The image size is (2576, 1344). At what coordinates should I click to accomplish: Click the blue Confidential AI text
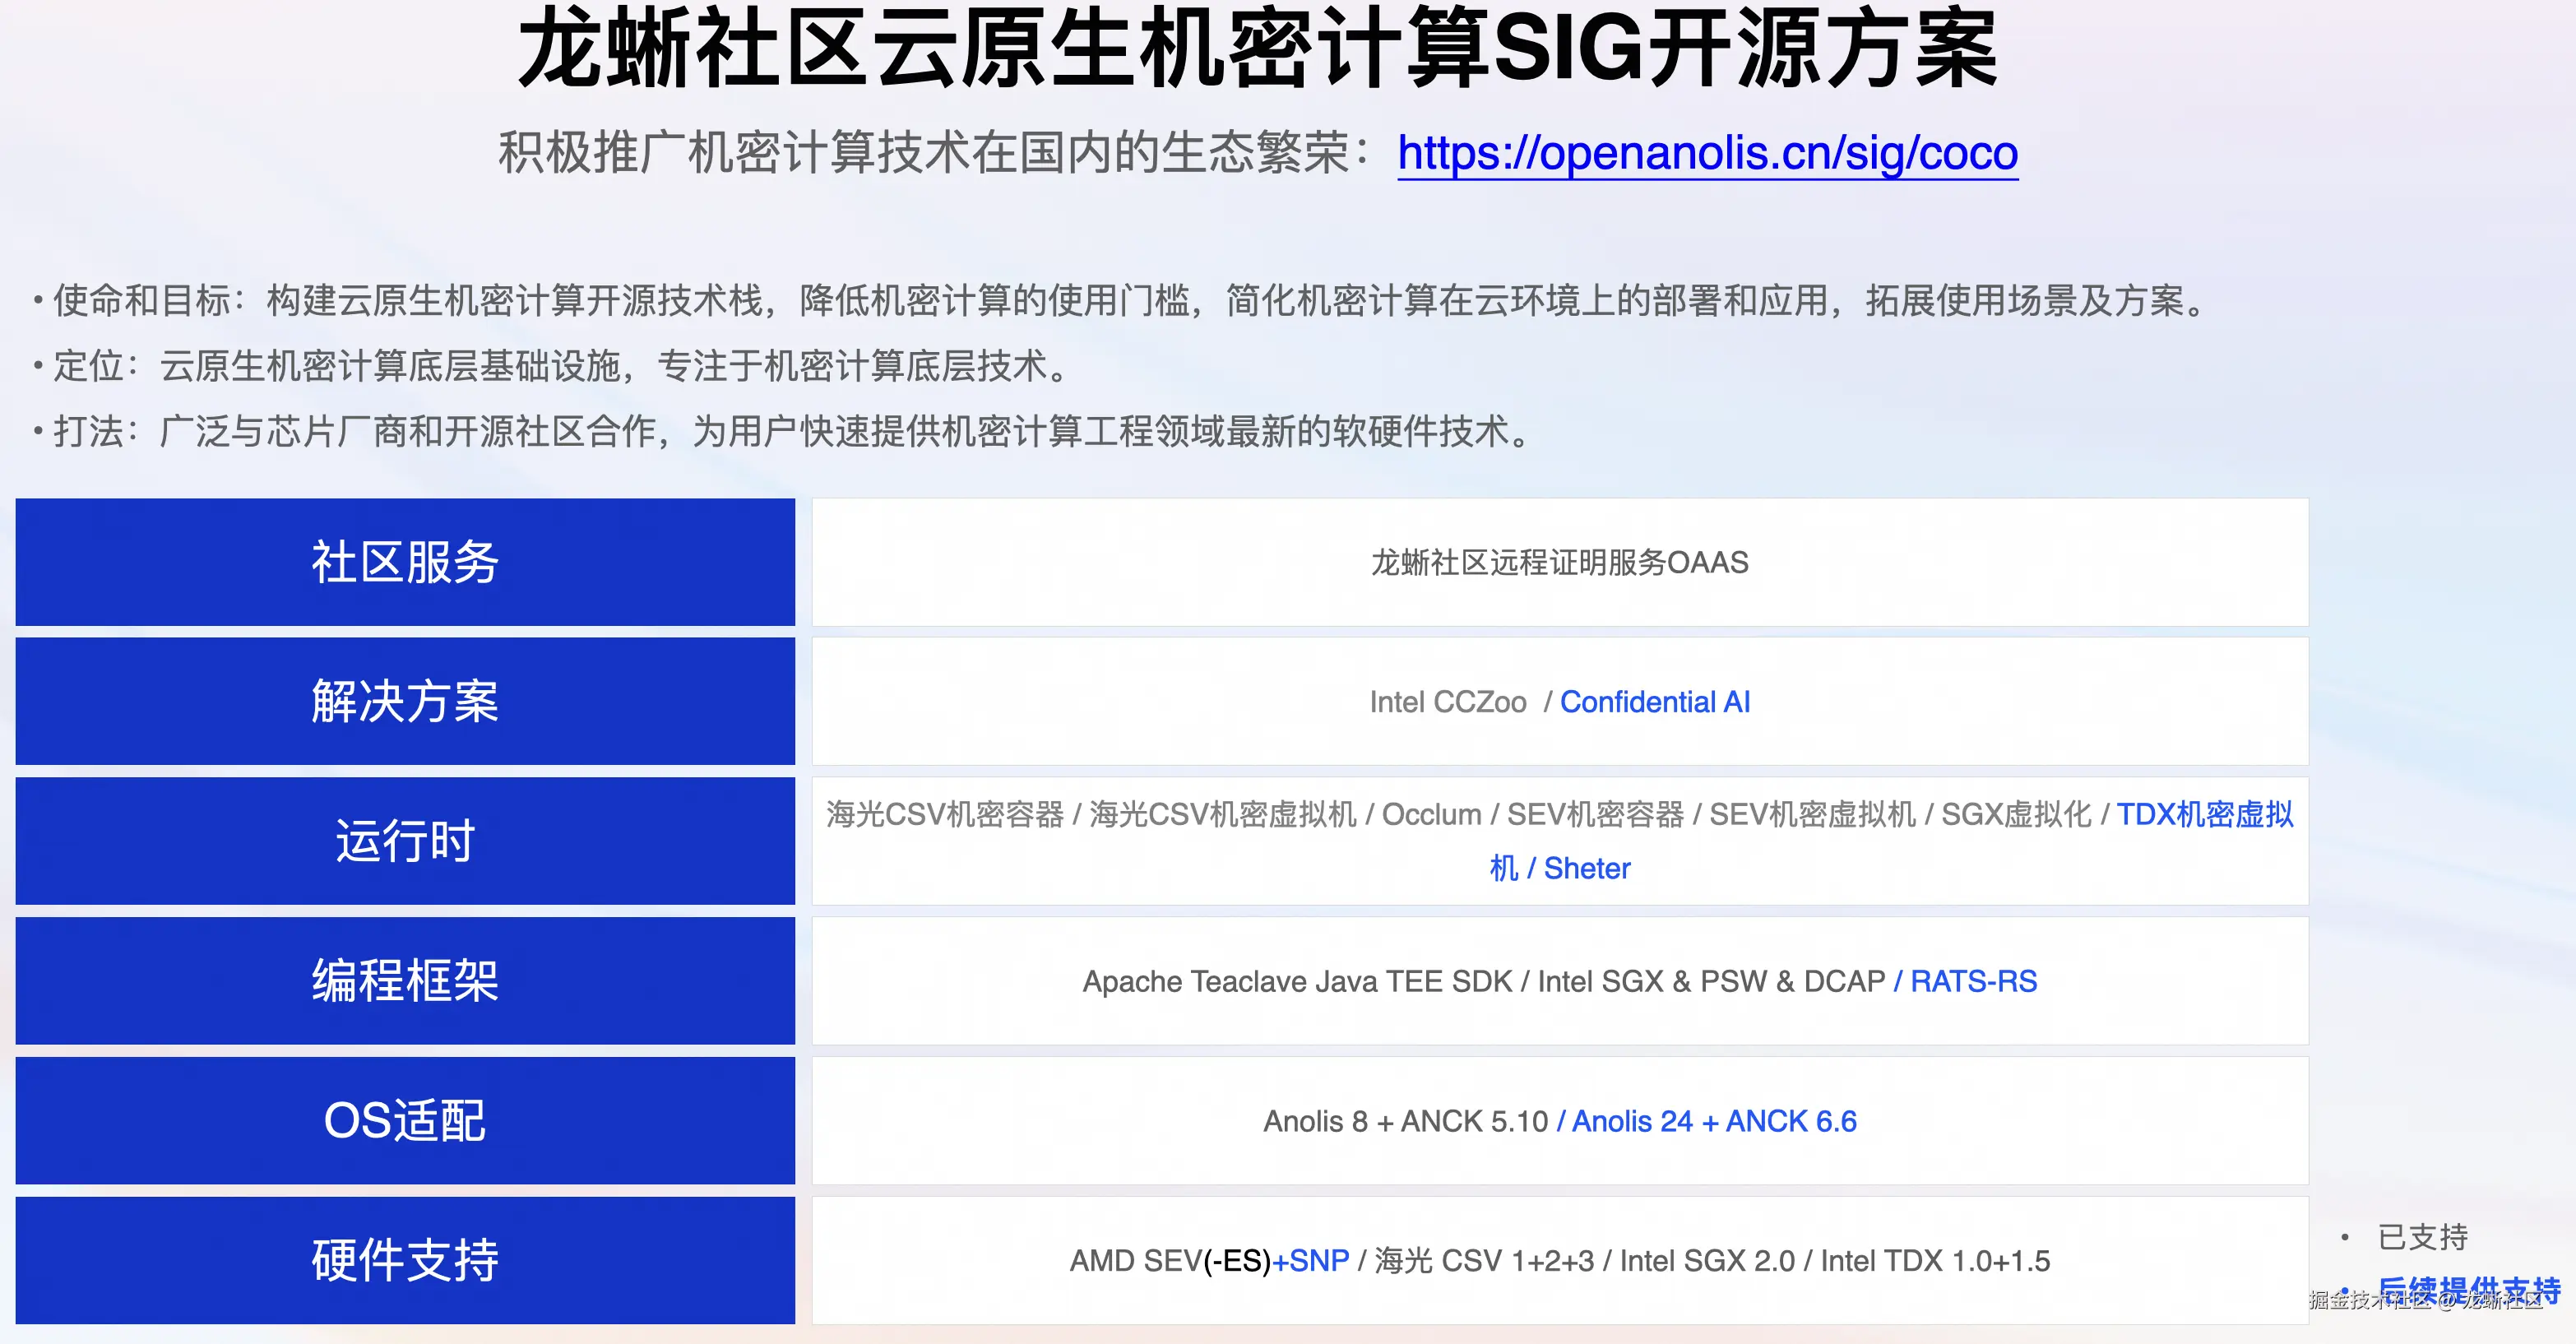pyautogui.click(x=1655, y=702)
